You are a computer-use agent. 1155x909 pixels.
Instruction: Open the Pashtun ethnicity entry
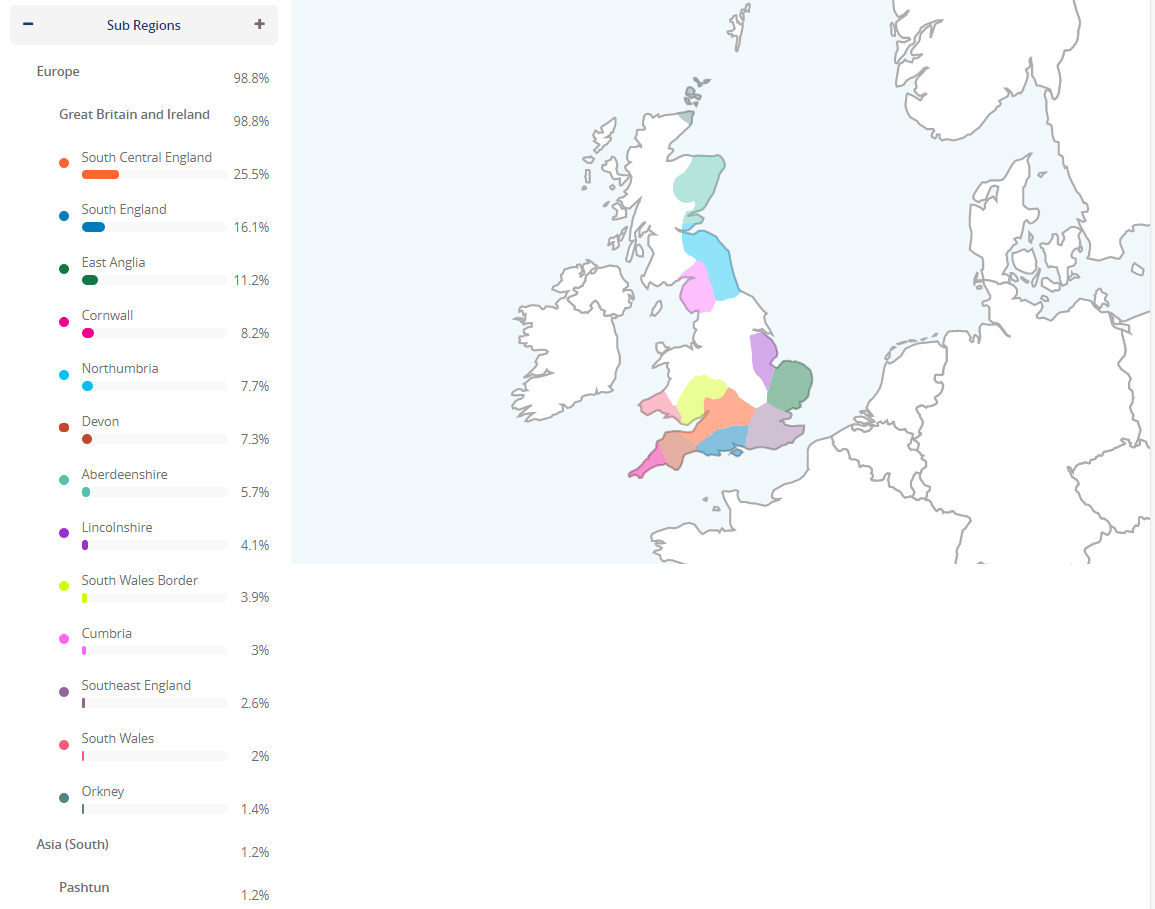point(83,887)
